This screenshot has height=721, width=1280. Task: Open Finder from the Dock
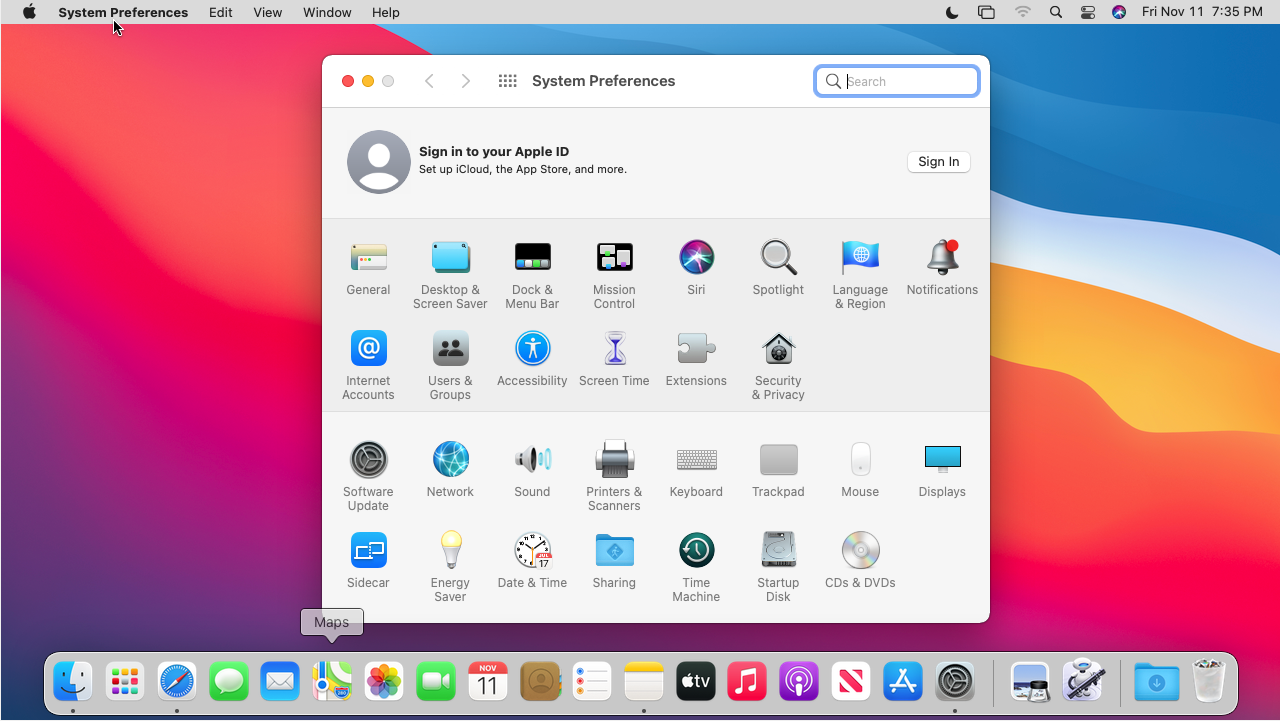coord(73,681)
